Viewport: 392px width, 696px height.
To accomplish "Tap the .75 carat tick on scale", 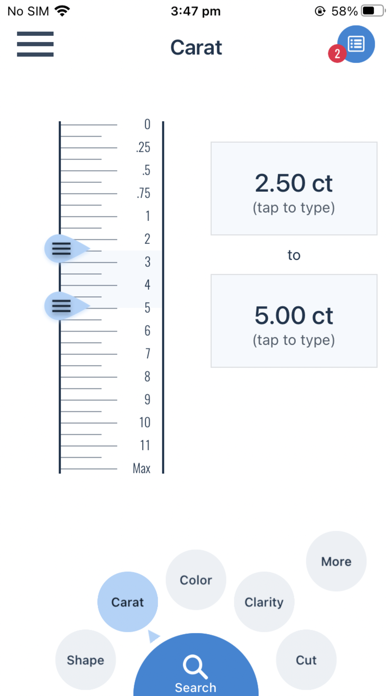I will click(x=143, y=193).
